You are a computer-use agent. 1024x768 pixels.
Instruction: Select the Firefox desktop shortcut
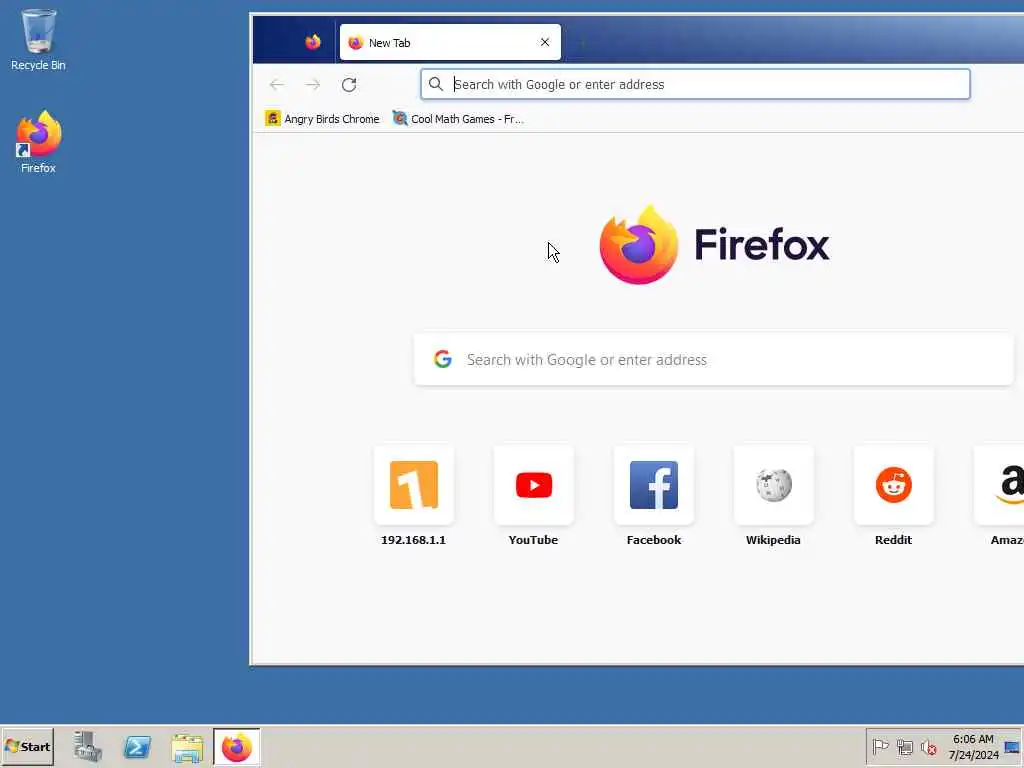38,142
